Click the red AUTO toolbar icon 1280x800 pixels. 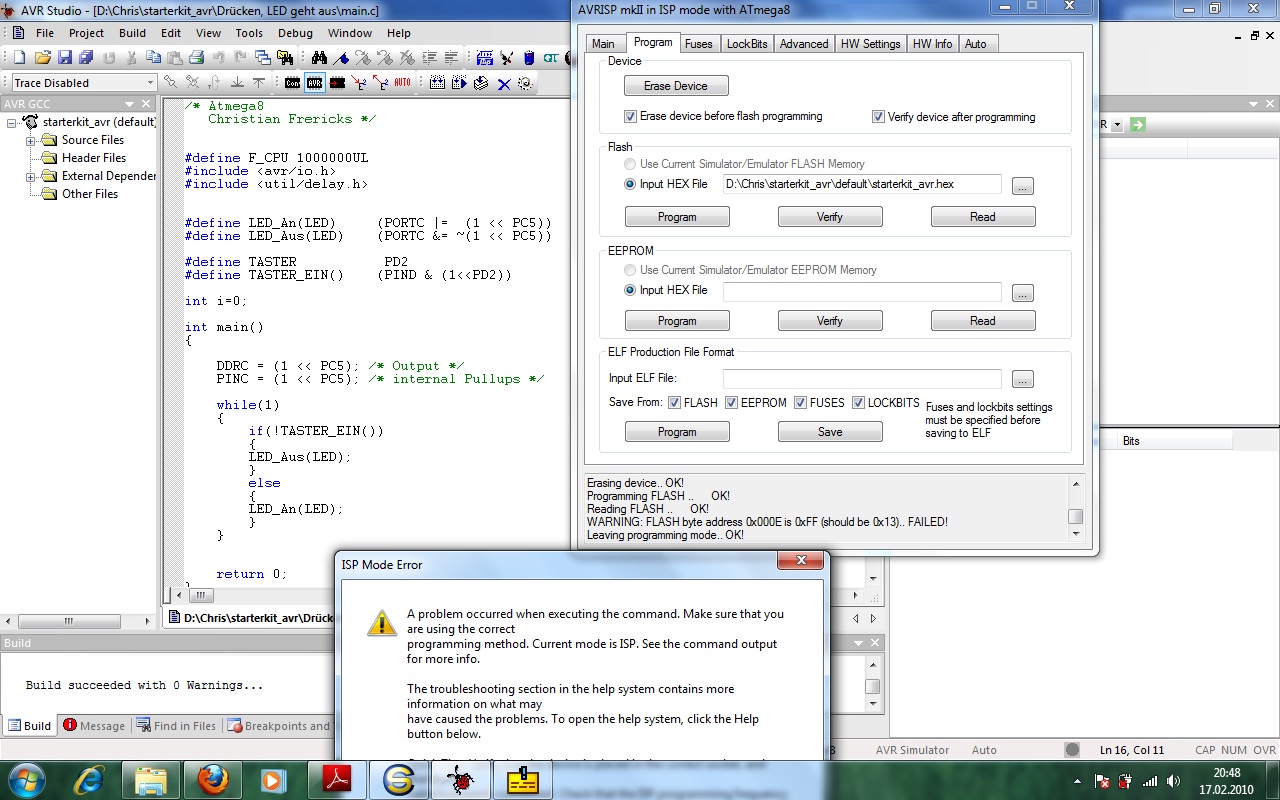coord(402,83)
